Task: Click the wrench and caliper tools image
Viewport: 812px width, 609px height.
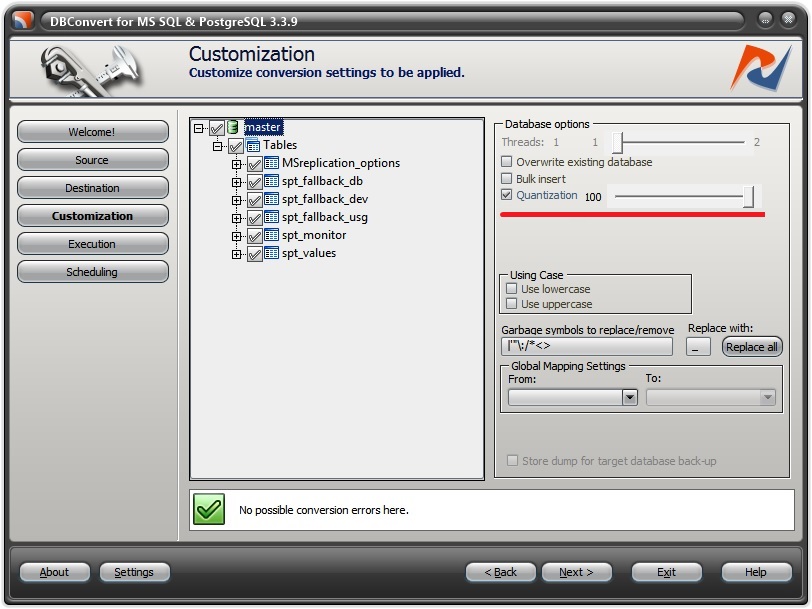Action: [x=90, y=70]
